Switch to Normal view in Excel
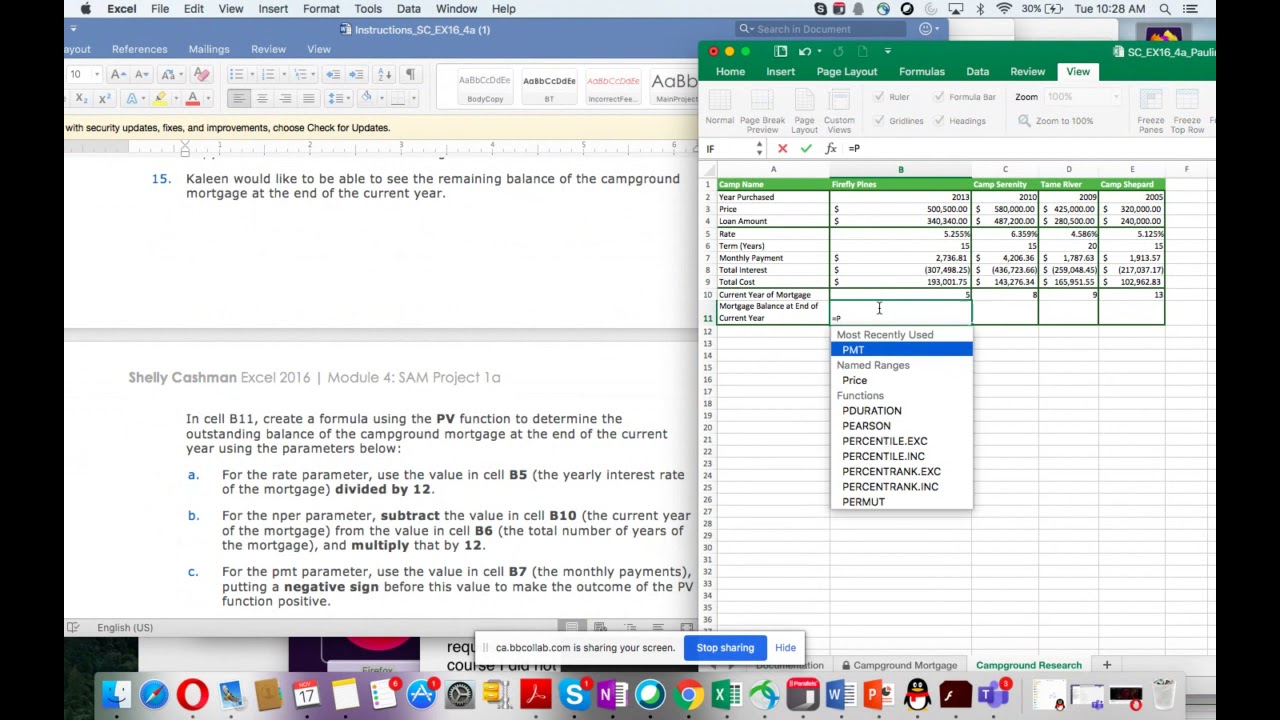This screenshot has height=720, width=1280. tap(719, 108)
